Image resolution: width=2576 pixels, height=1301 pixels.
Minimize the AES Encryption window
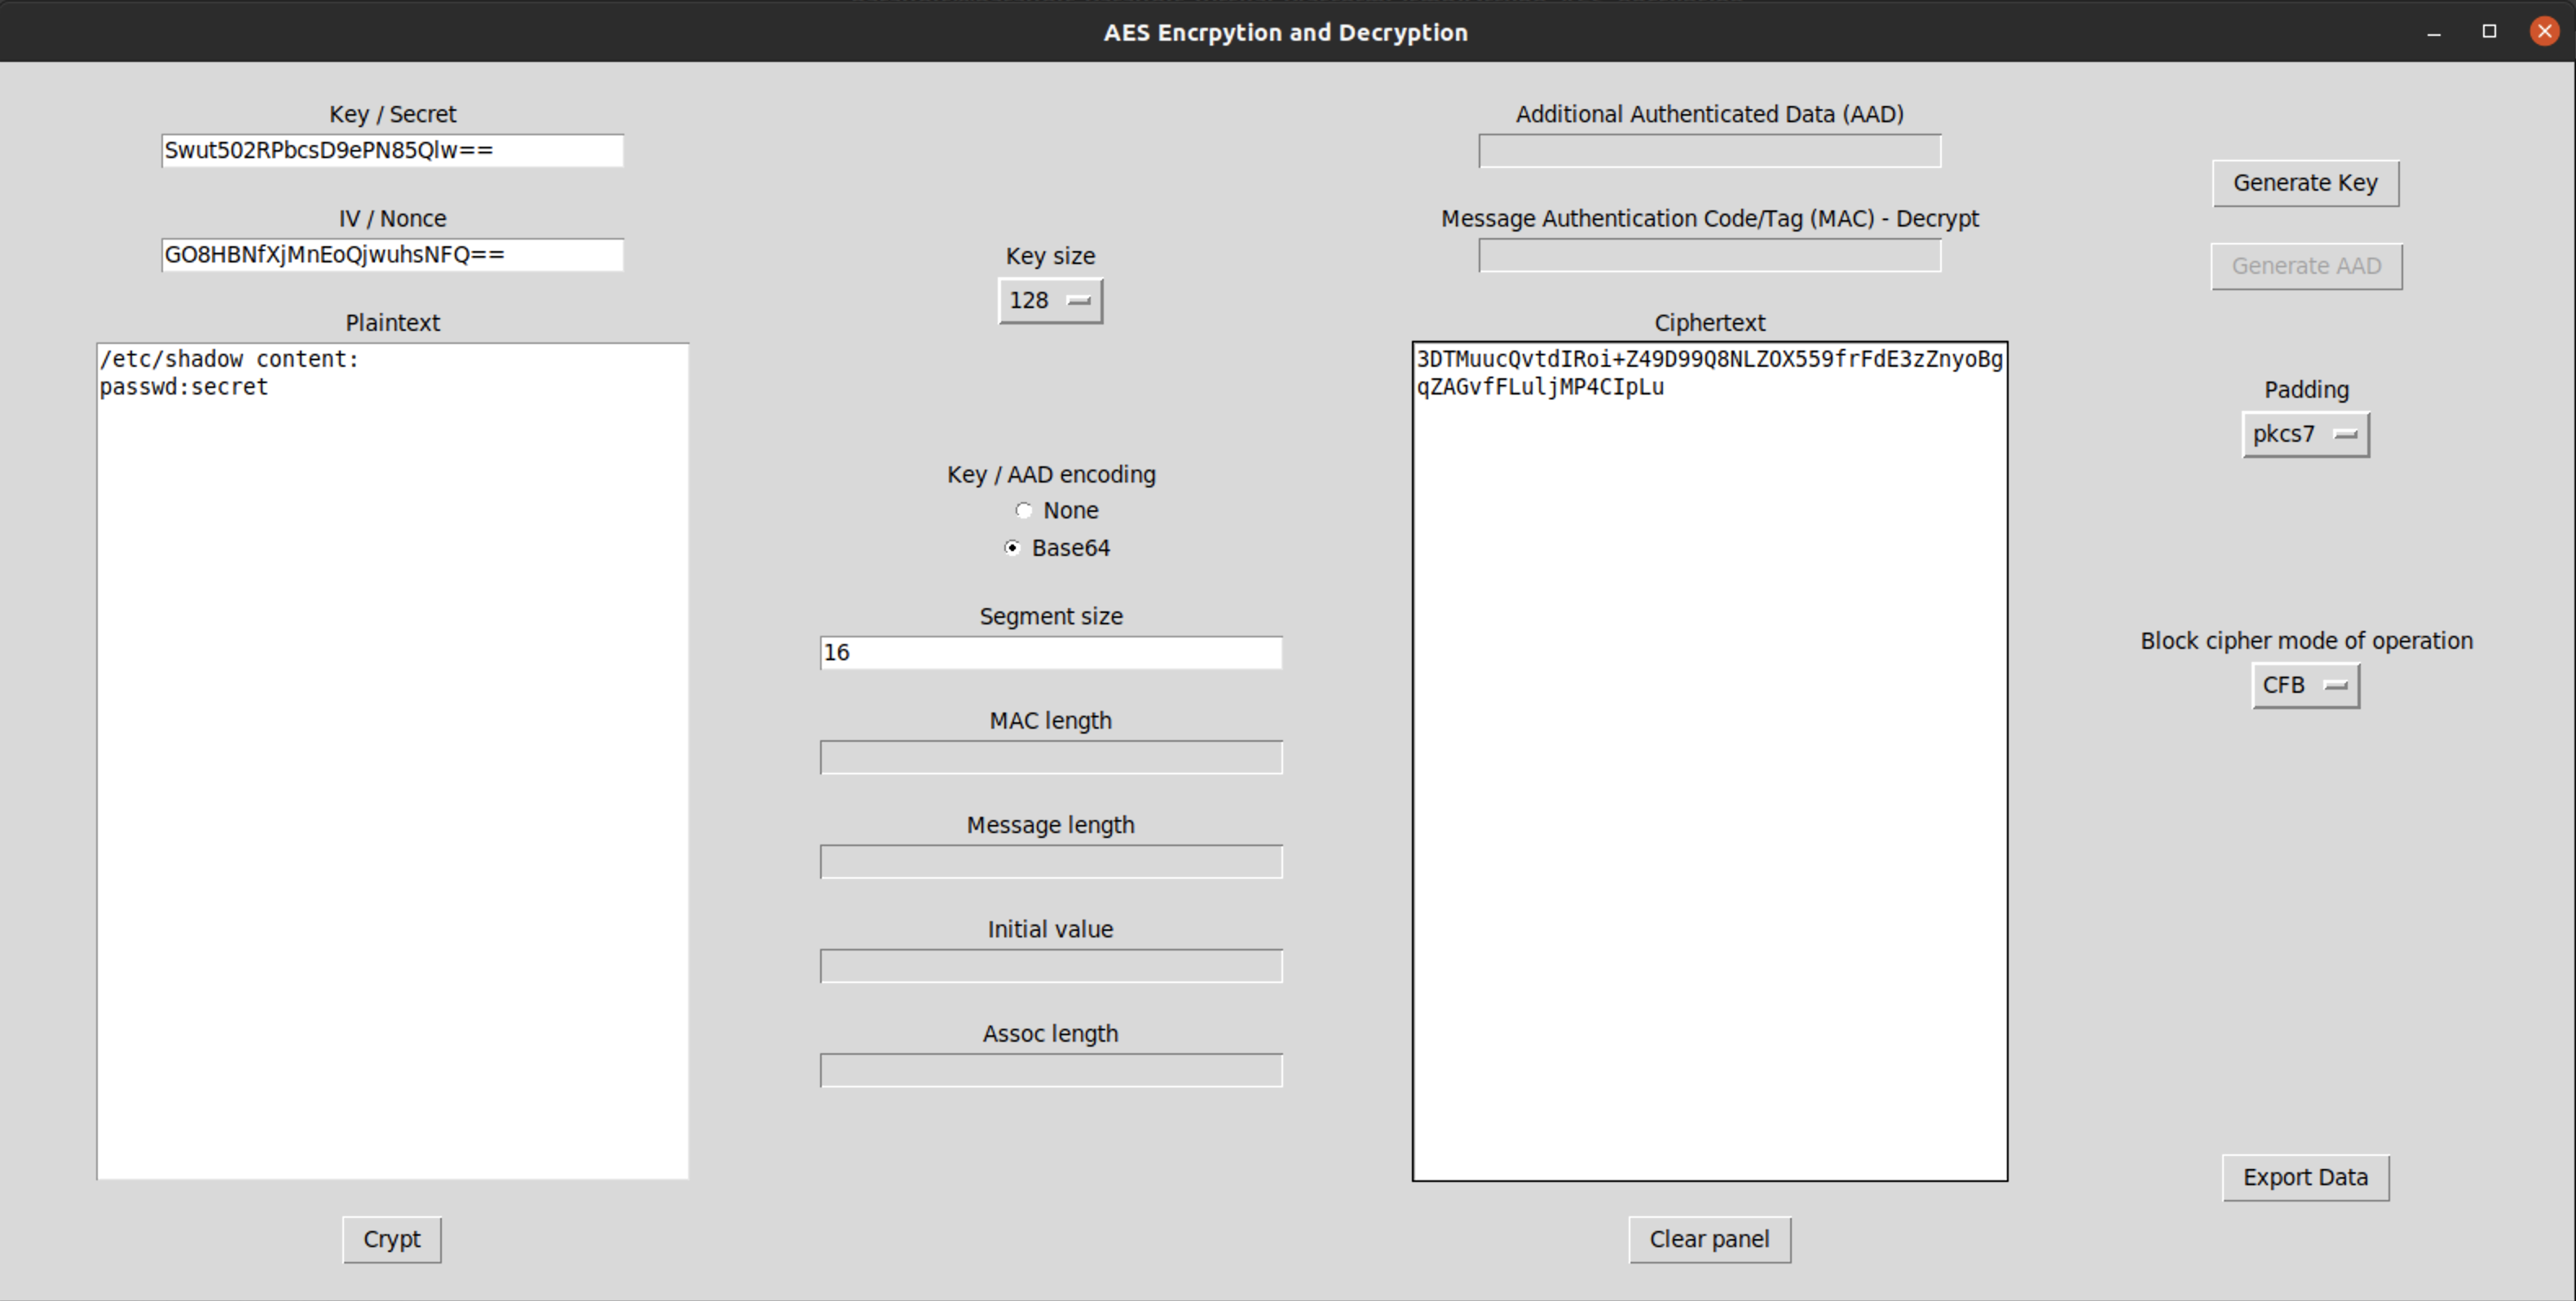[2433, 32]
